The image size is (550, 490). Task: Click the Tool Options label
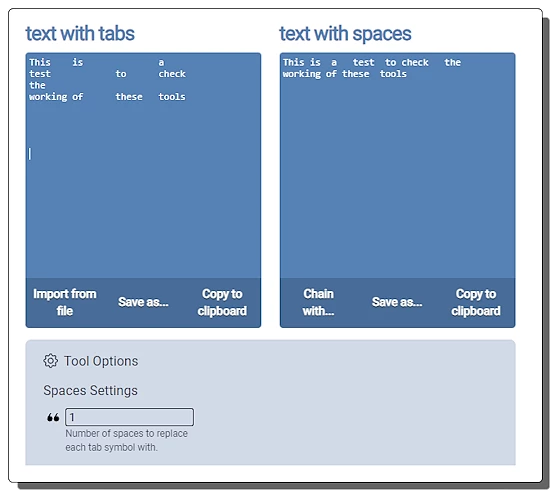tap(101, 361)
